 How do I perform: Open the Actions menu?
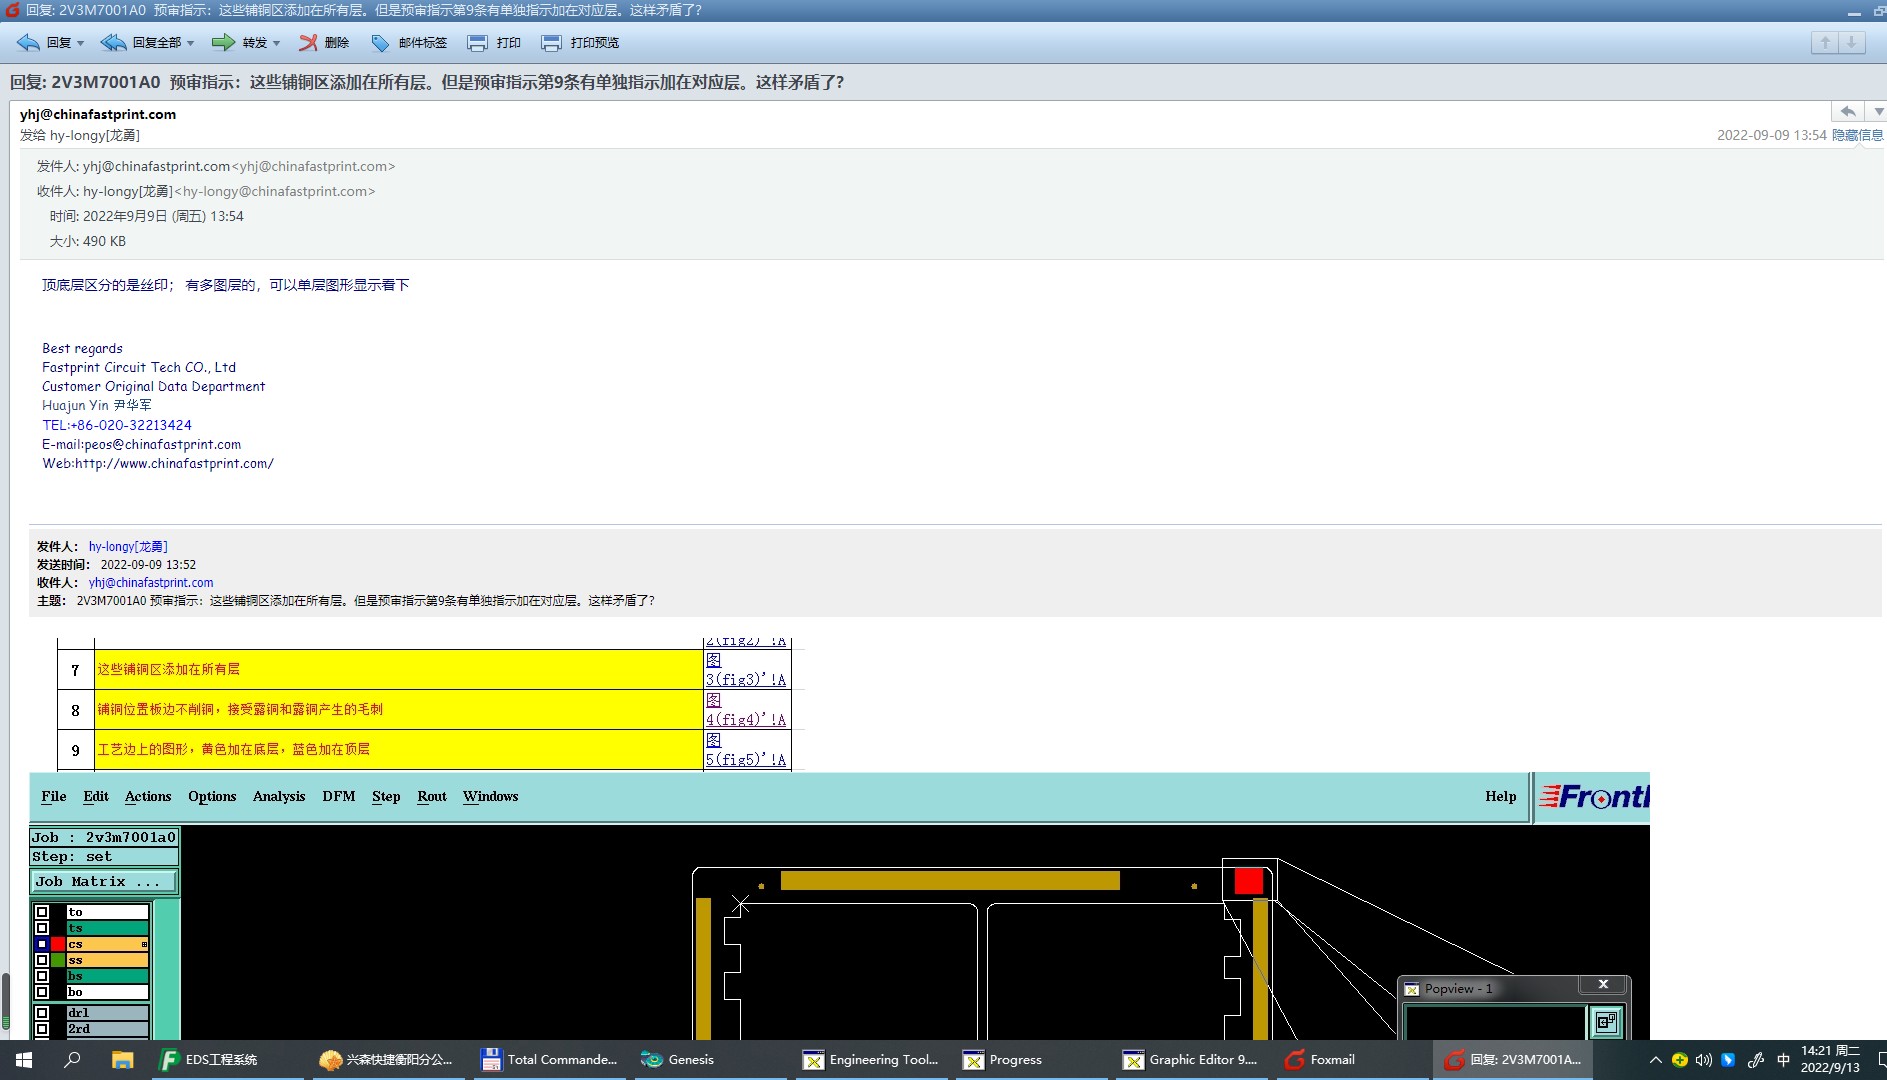[148, 796]
